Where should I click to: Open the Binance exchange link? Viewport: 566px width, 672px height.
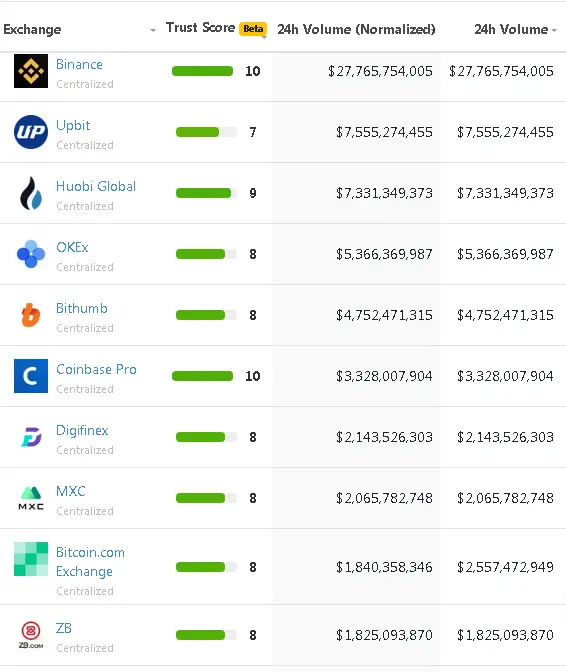click(79, 64)
